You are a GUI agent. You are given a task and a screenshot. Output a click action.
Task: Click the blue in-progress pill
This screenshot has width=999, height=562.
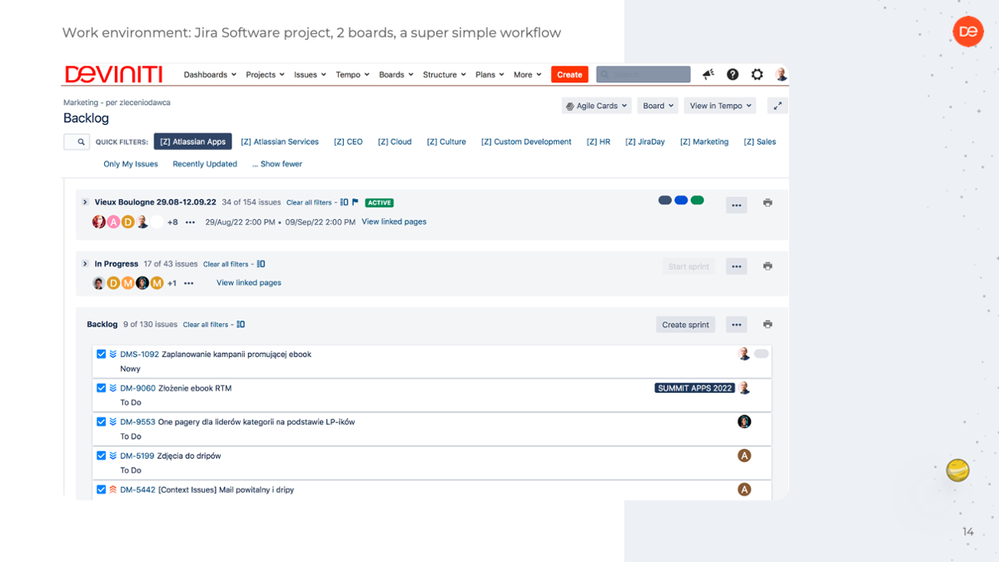point(681,200)
